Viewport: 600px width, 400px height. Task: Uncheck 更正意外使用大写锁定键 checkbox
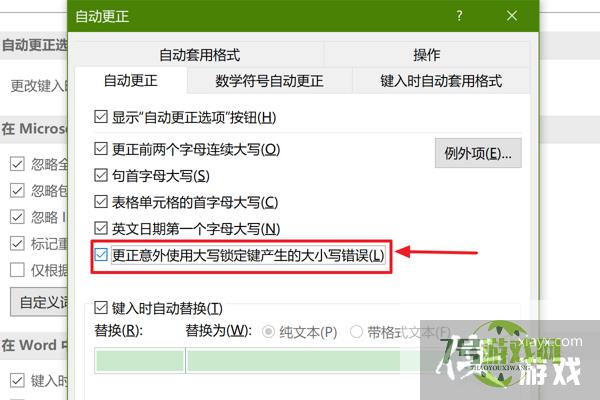pyautogui.click(x=101, y=254)
